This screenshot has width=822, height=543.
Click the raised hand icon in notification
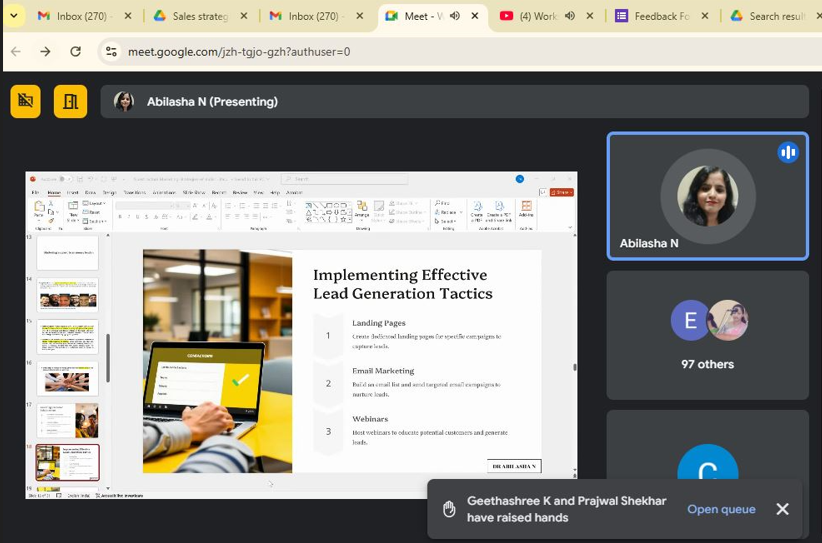click(x=449, y=509)
